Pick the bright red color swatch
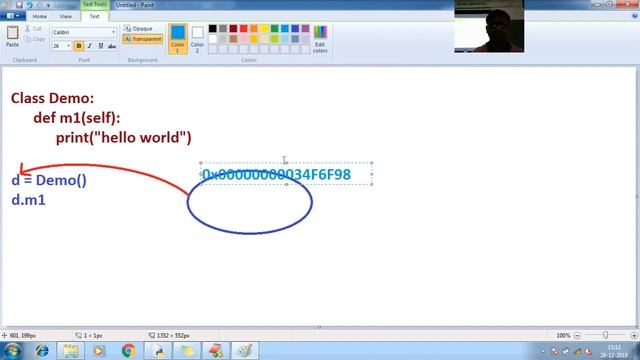The width and height of the screenshot is (640, 360). [244, 29]
